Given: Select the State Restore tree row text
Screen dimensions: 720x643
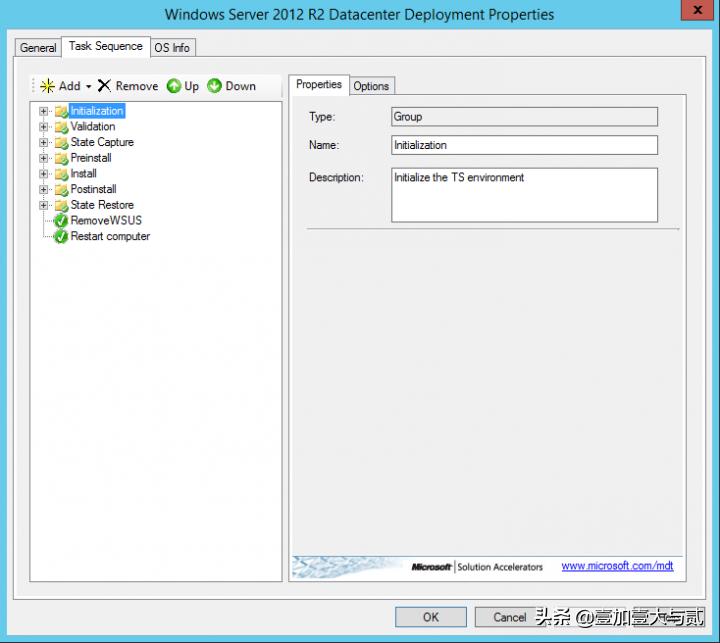Looking at the screenshot, I should tap(102, 205).
